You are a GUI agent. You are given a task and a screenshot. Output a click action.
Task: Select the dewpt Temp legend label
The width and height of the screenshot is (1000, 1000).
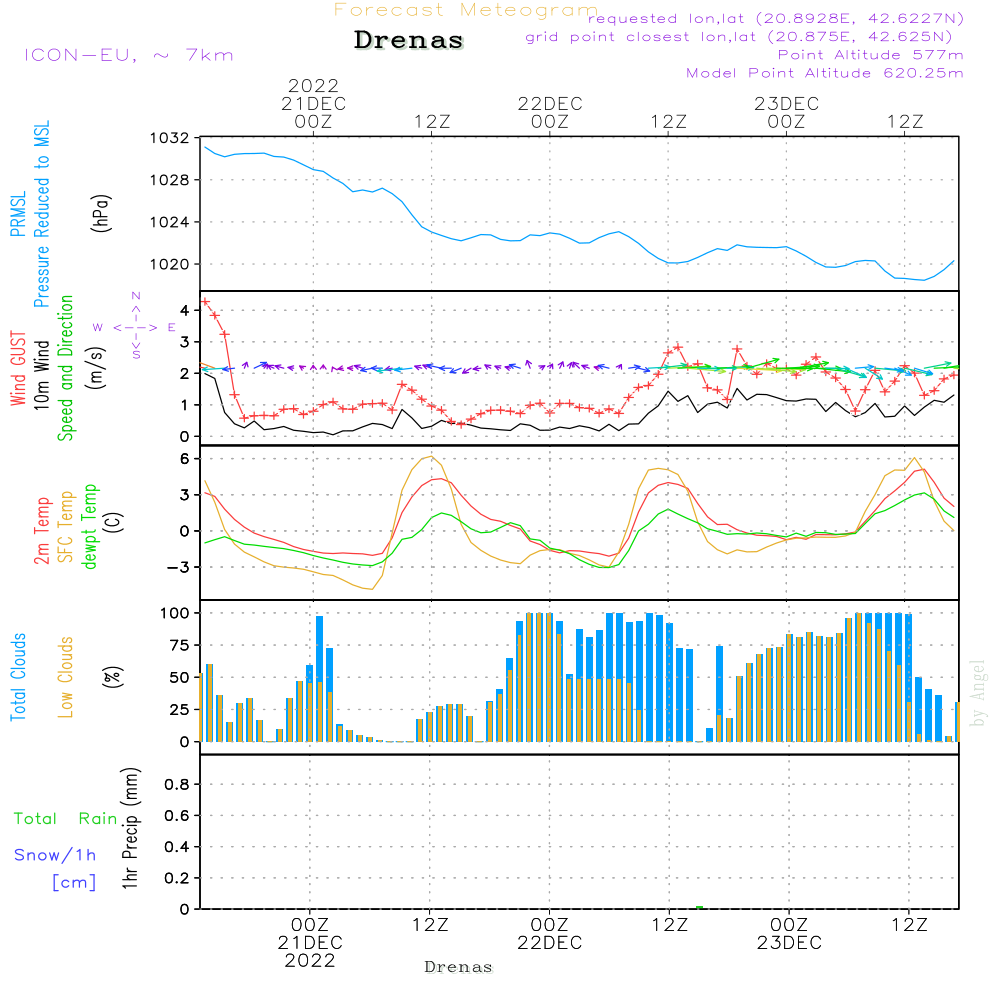(90, 526)
